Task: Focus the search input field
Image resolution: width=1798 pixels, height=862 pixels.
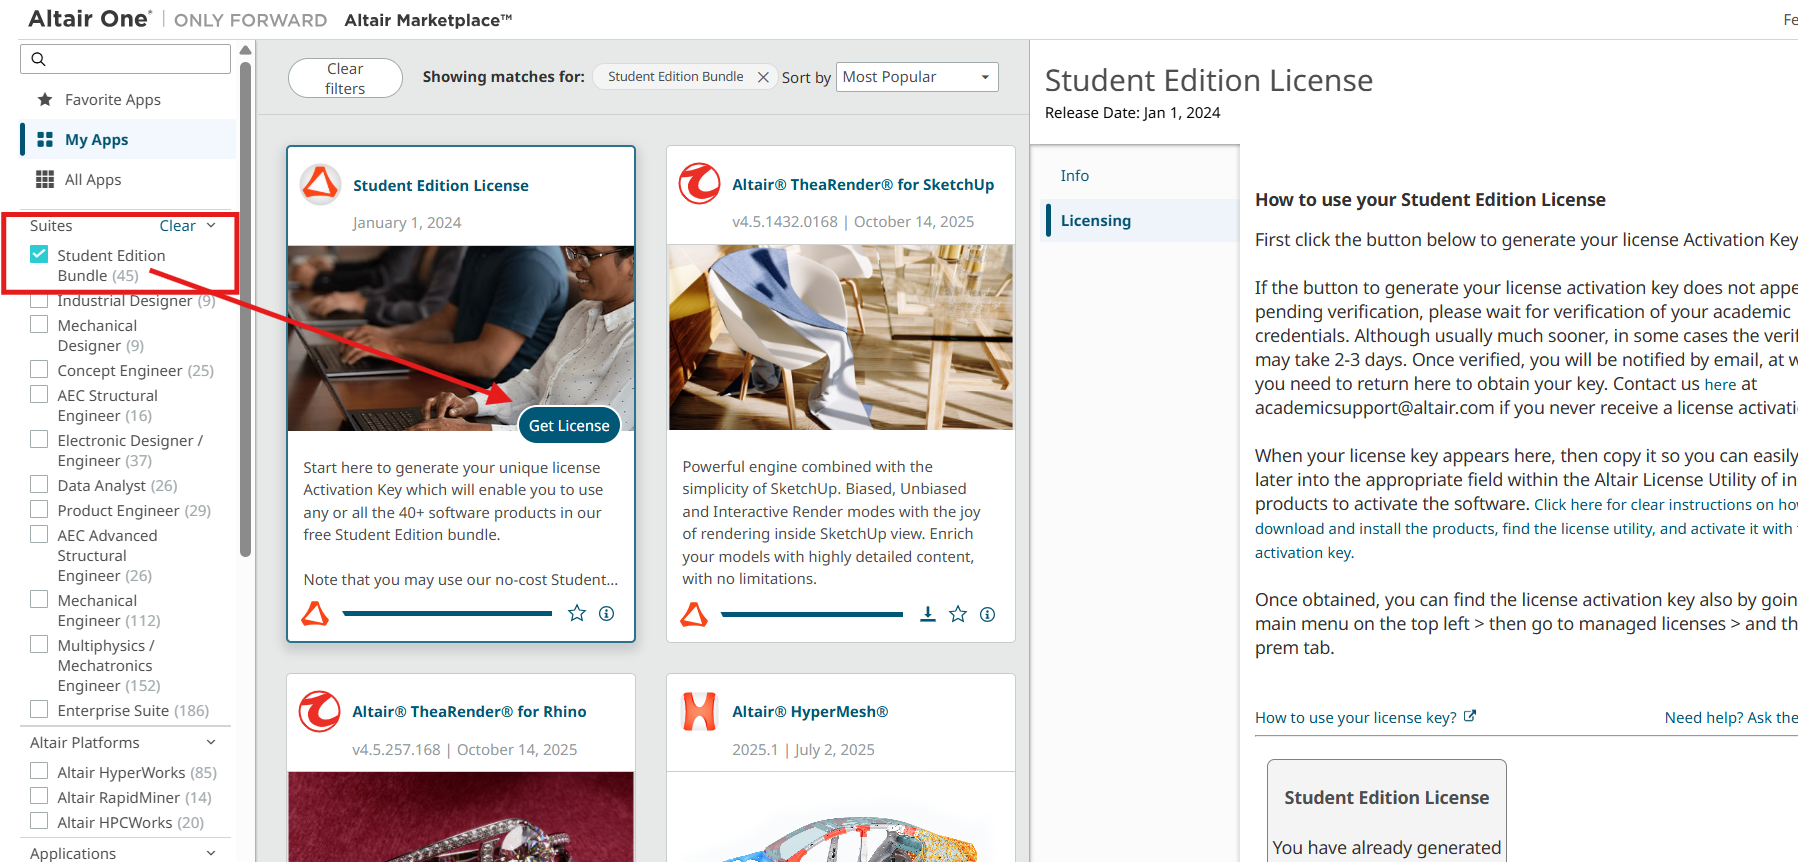Action: click(x=125, y=59)
